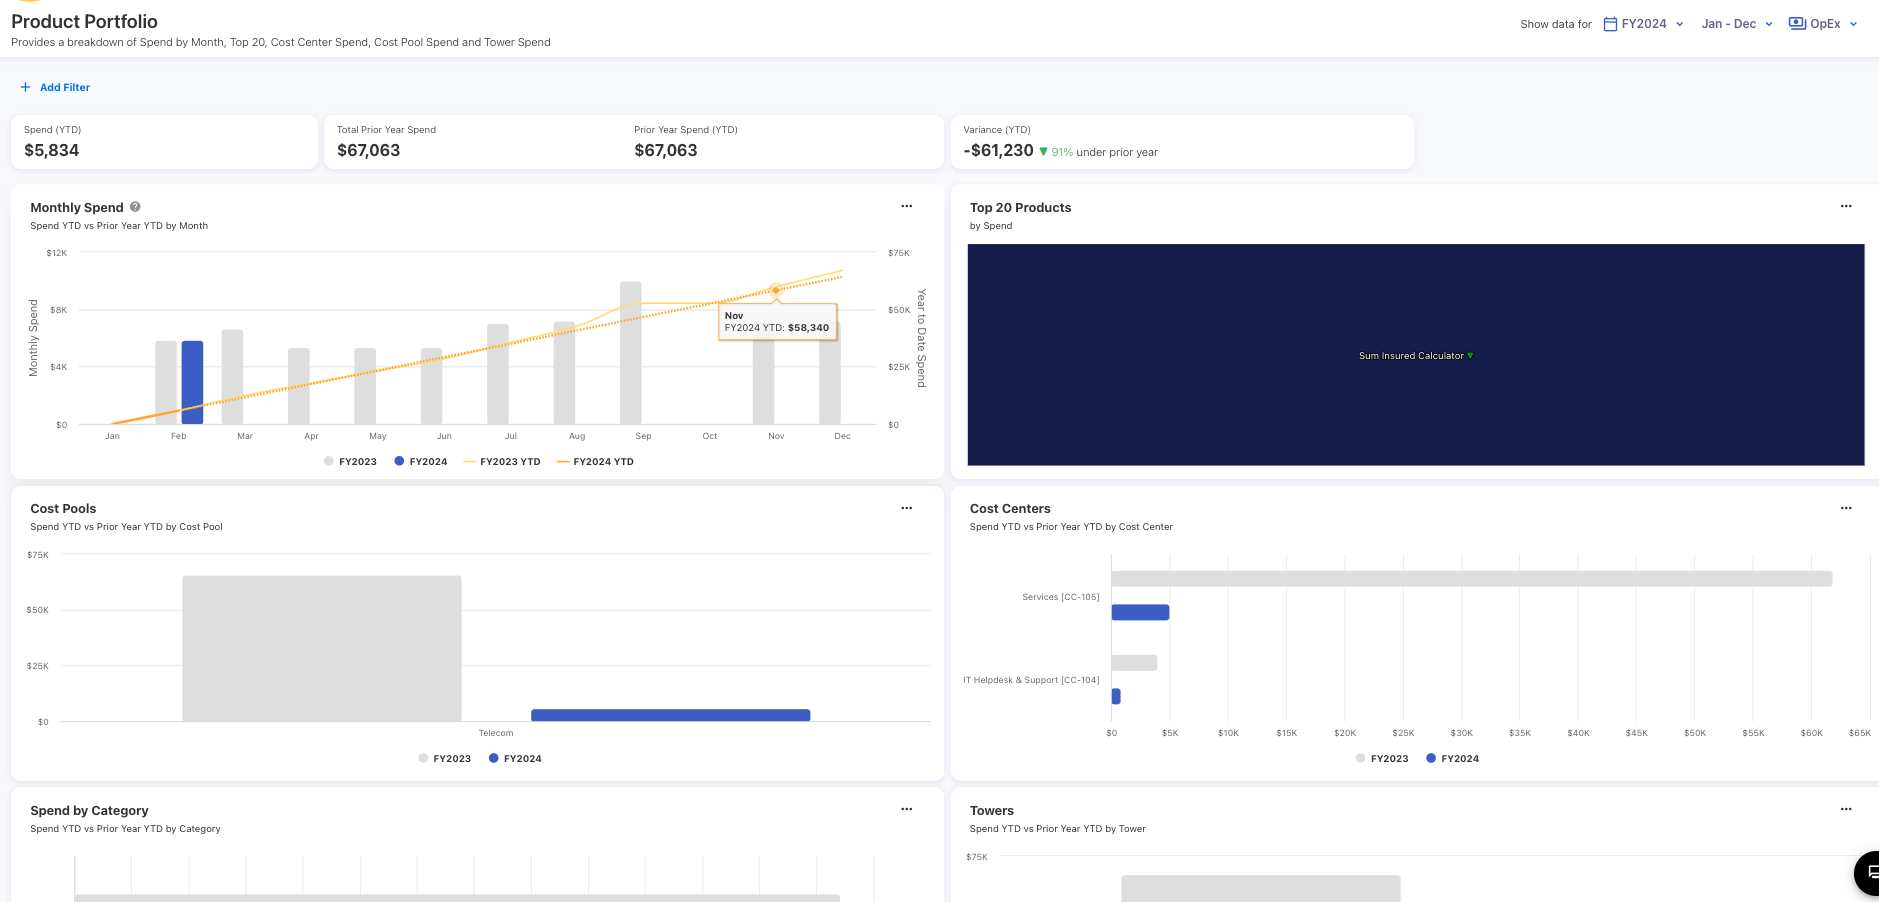Expand the Jan - Dec period dropdown
Screen dimensions: 1879x902
[1737, 24]
